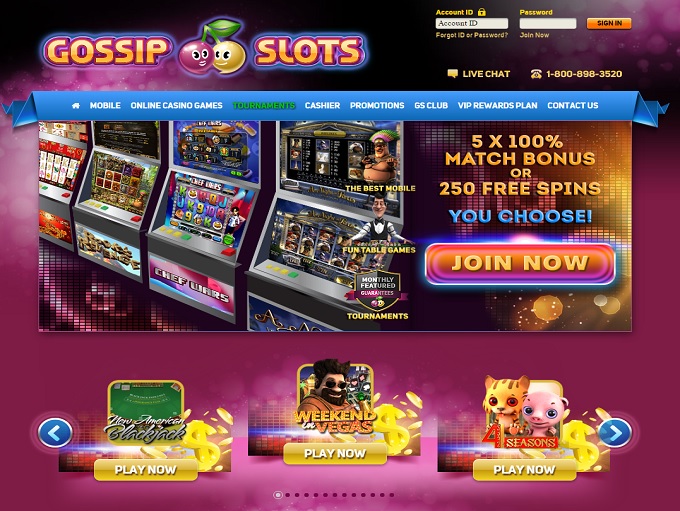Select the first carousel pagination dot
680x511 pixels.
point(278,495)
